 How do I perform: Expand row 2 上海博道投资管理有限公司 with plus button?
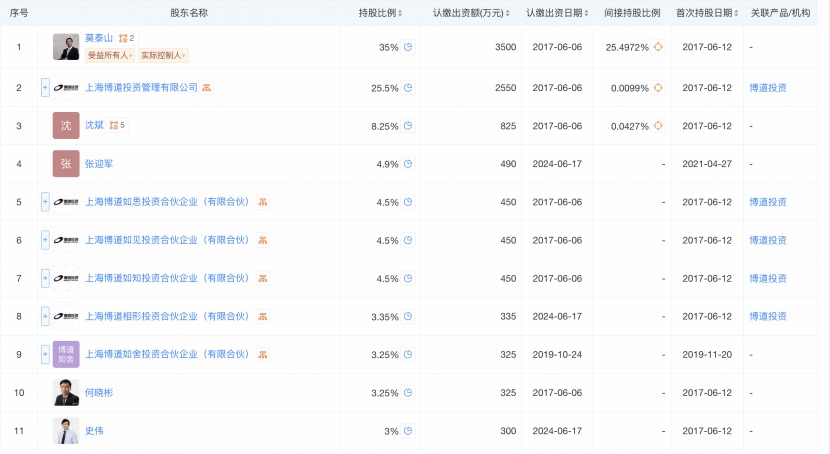tap(45, 88)
